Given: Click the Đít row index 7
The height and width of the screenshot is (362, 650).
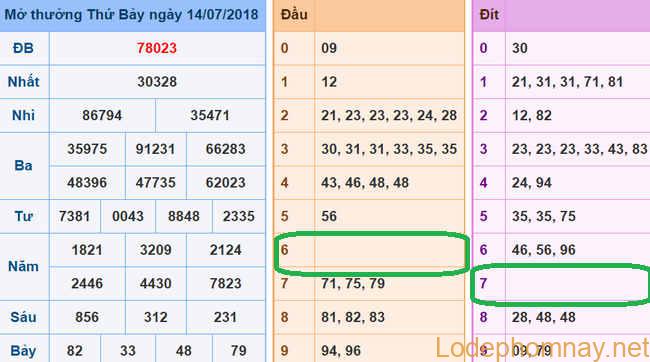Looking at the screenshot, I should pyautogui.click(x=483, y=284).
